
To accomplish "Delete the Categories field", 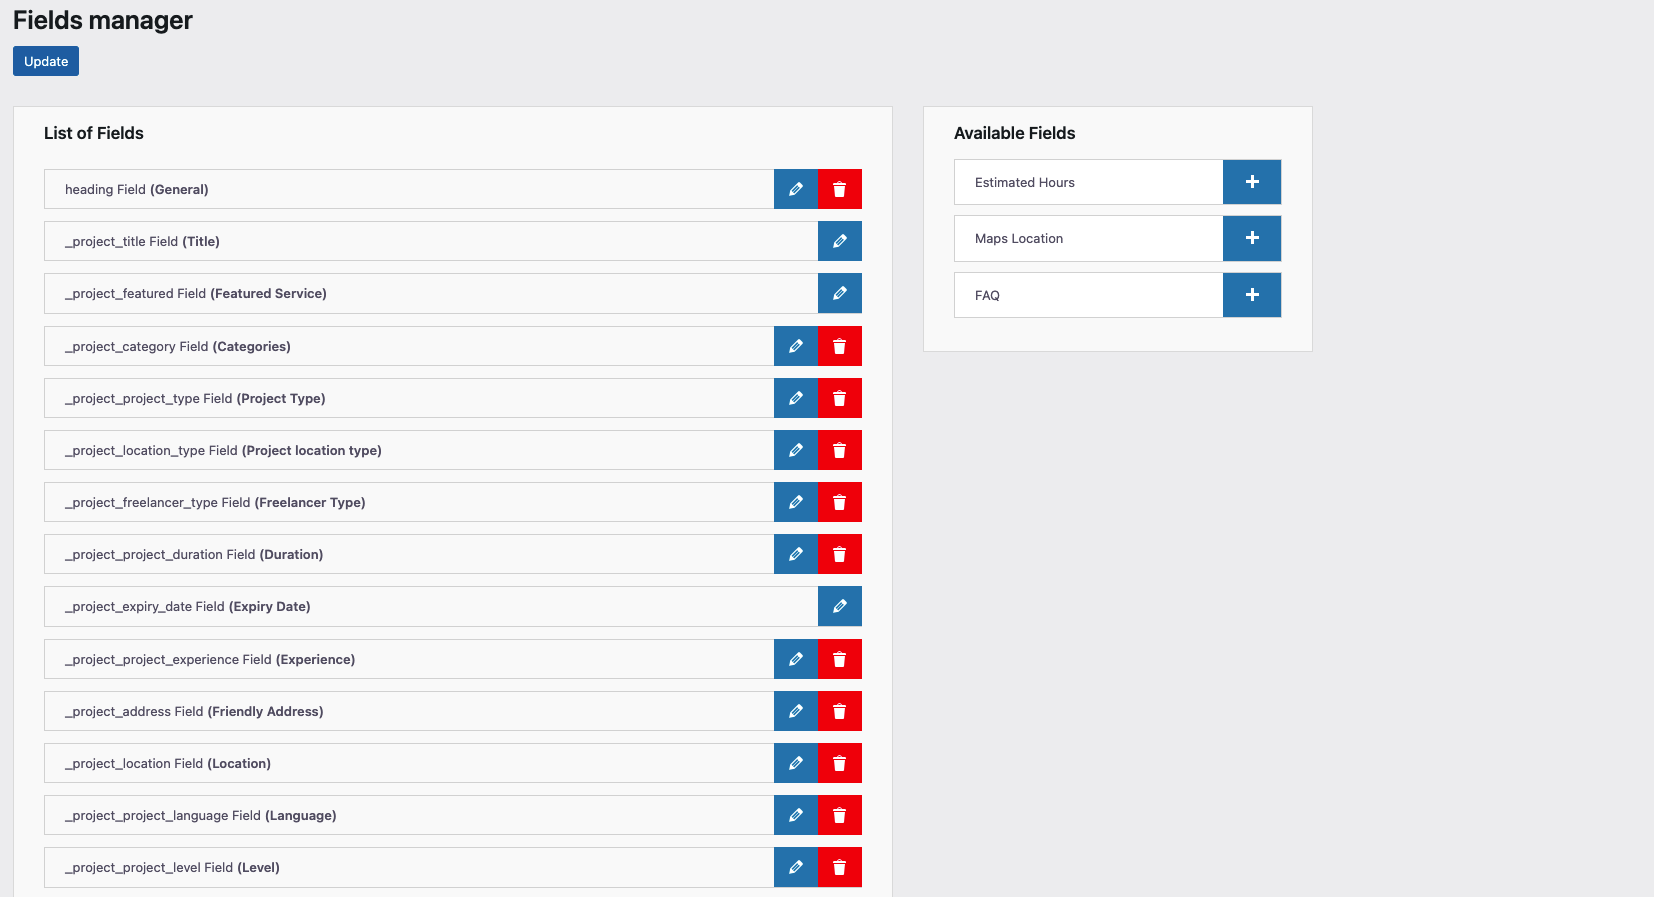I will 839,346.
